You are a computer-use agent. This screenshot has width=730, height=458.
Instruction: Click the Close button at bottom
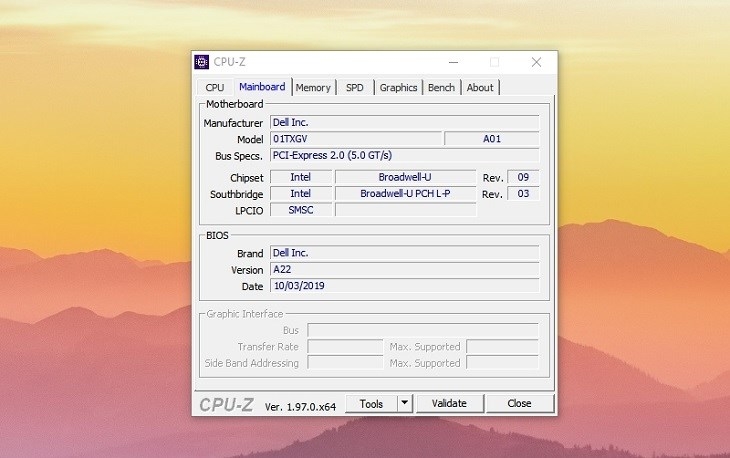(x=519, y=404)
